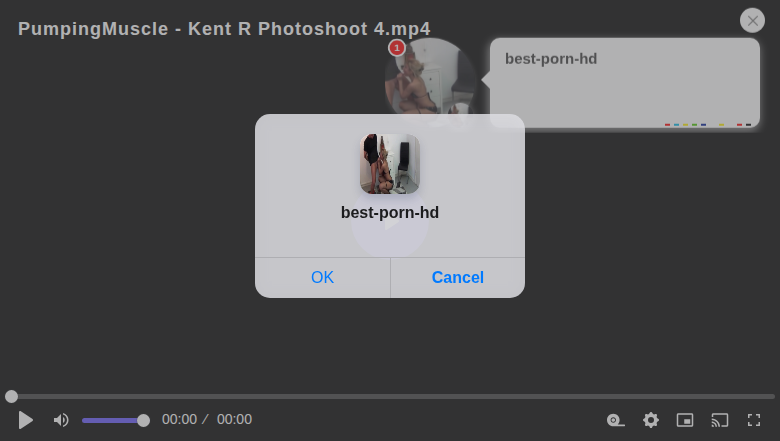Click the video seek progress bar
The image size is (780, 441).
390,397
